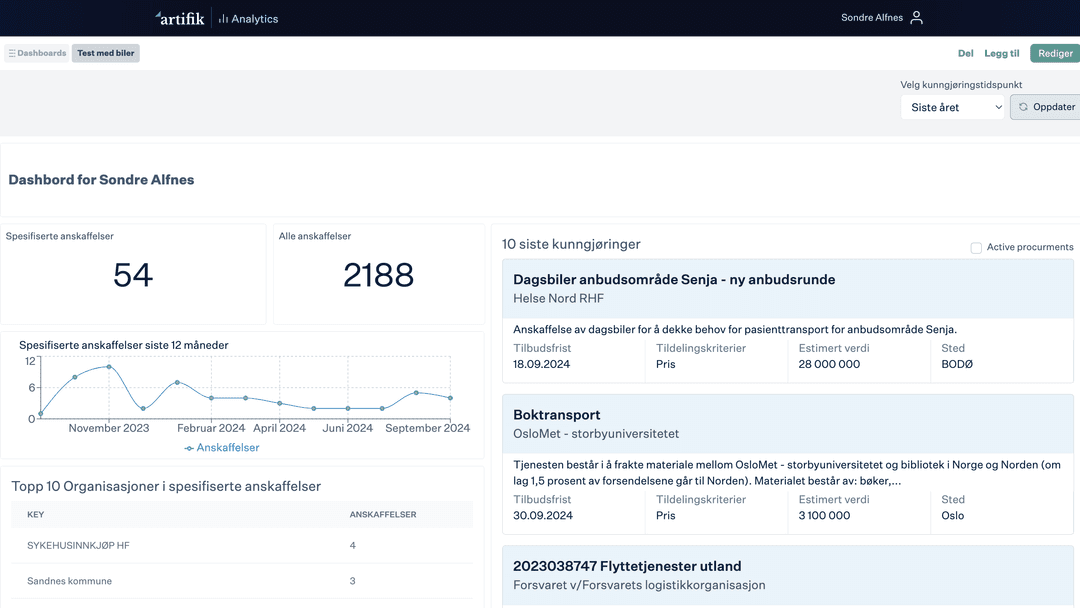The height and width of the screenshot is (608, 1080).
Task: Click the Topp 10 Organisasjoner heading
Action: click(x=166, y=486)
